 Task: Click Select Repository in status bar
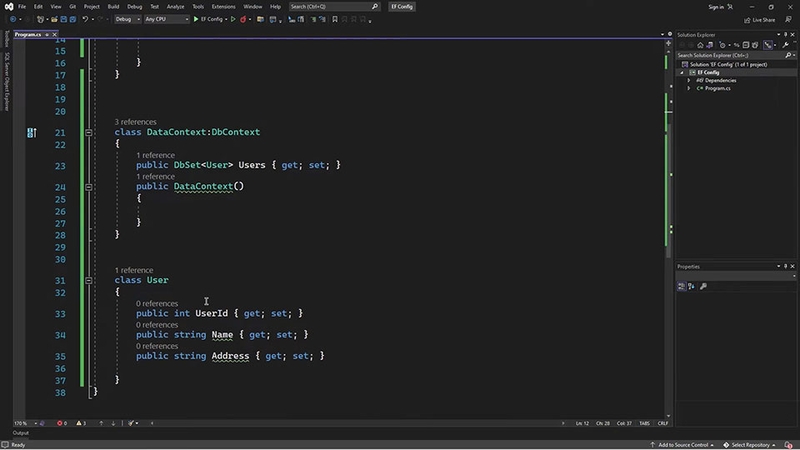[x=749, y=445]
